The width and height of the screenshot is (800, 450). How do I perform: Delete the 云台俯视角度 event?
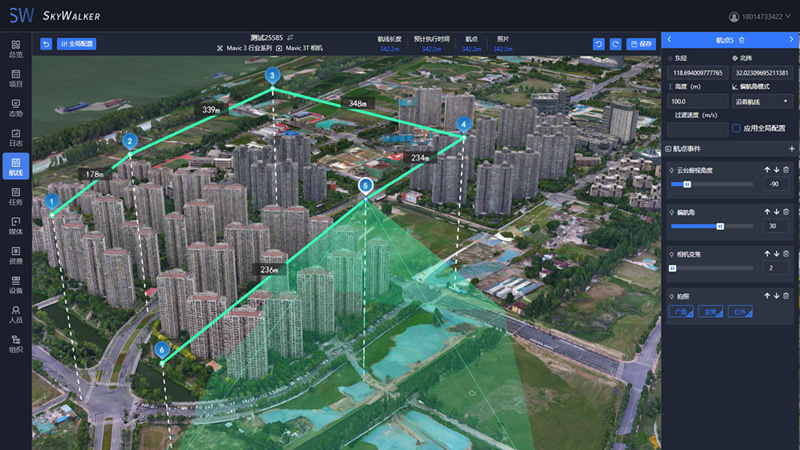pyautogui.click(x=786, y=170)
